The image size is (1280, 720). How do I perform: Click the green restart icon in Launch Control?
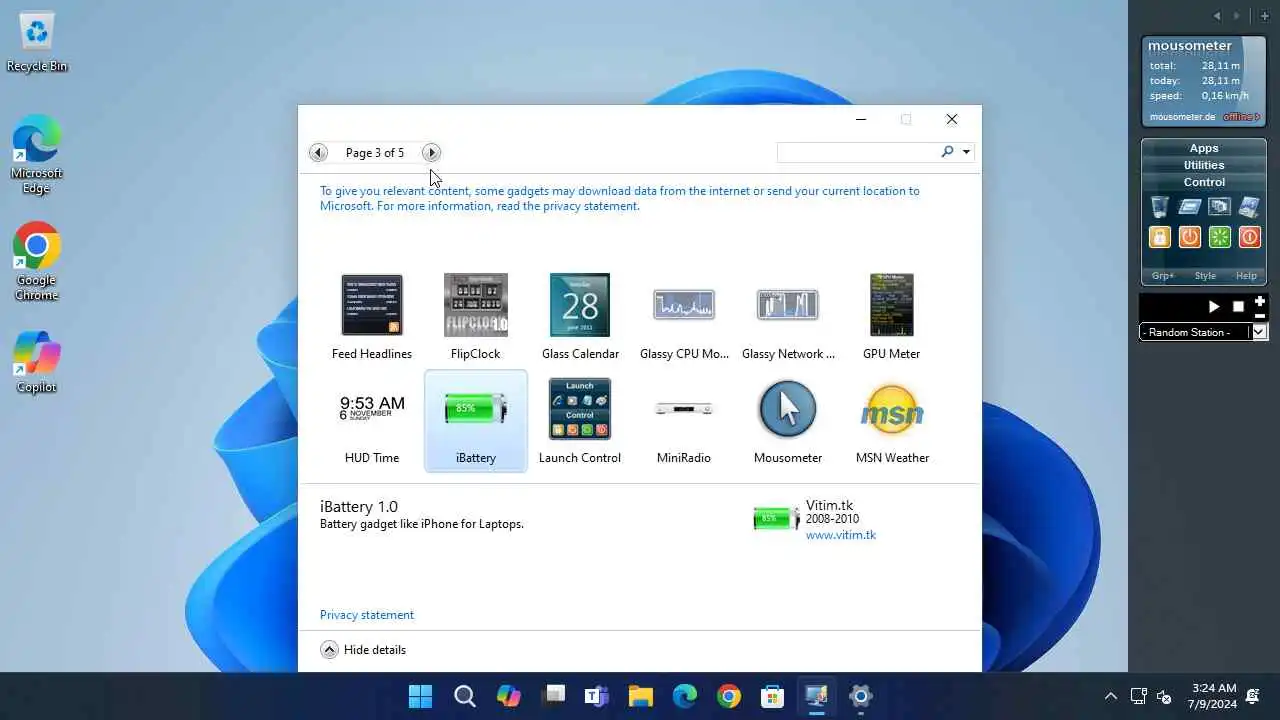[x=1219, y=237]
